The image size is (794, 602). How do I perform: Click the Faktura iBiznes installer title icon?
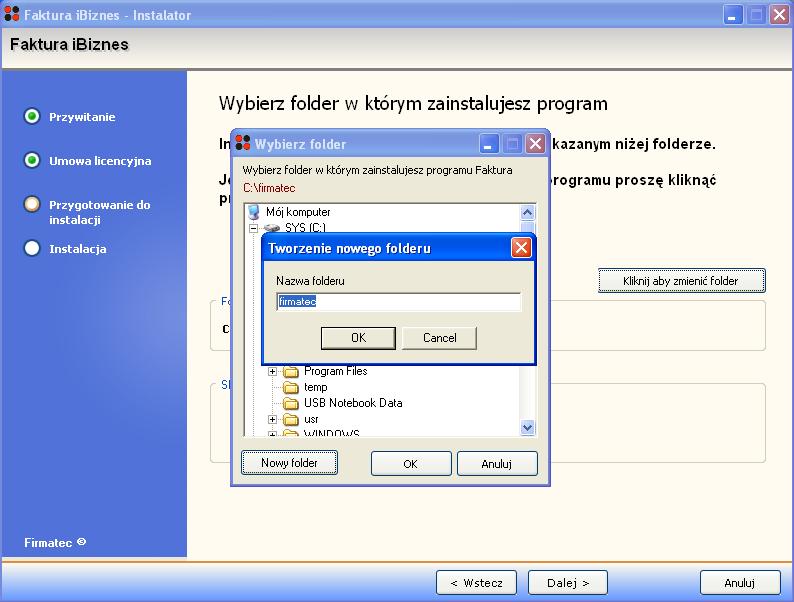pyautogui.click(x=12, y=14)
